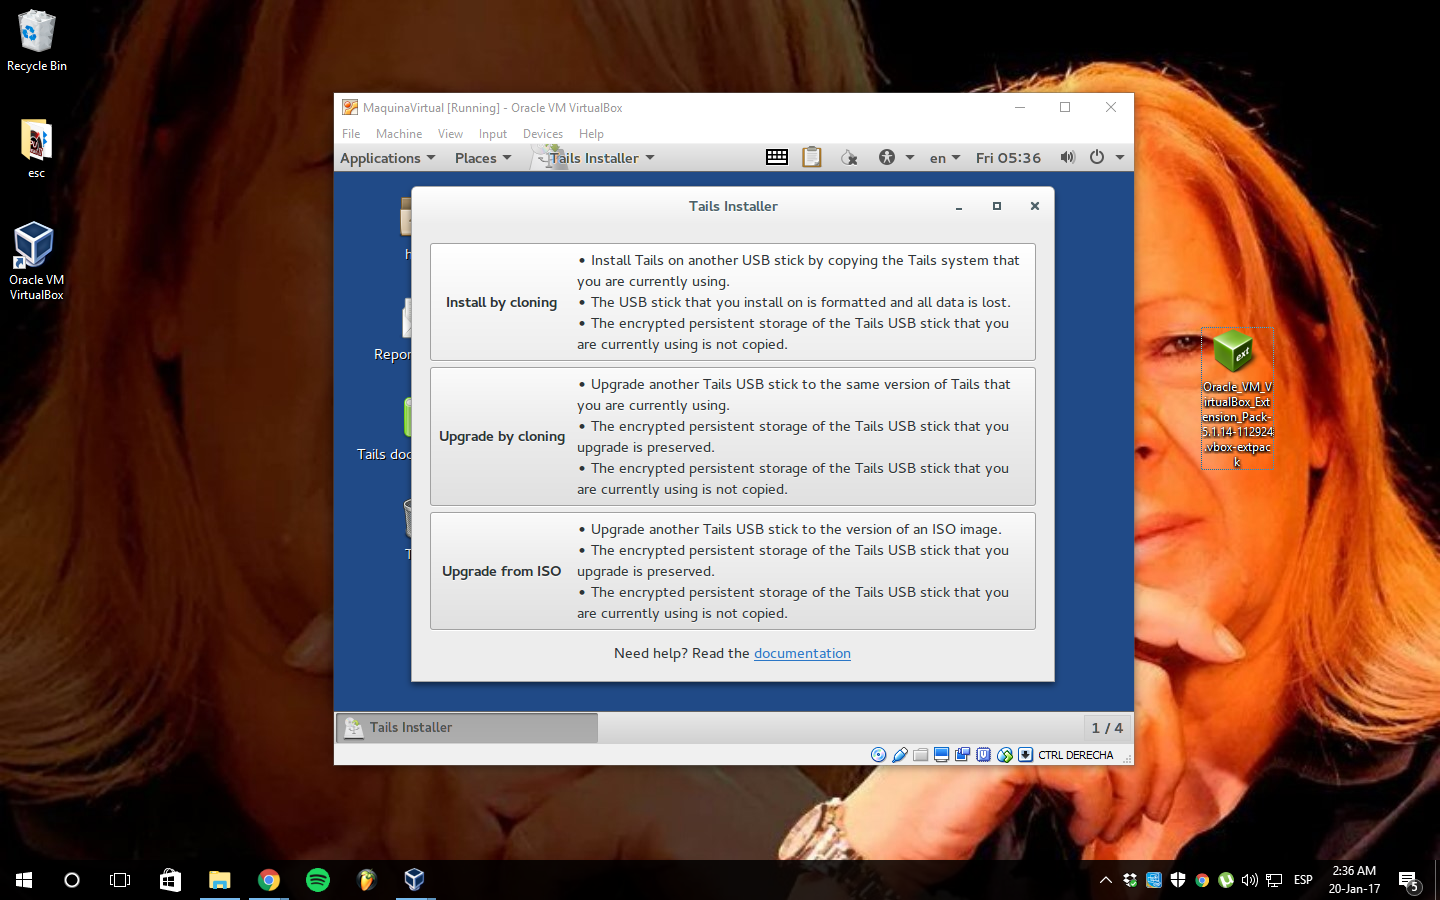Click the Chrome icon in the system tray

[x=1202, y=880]
